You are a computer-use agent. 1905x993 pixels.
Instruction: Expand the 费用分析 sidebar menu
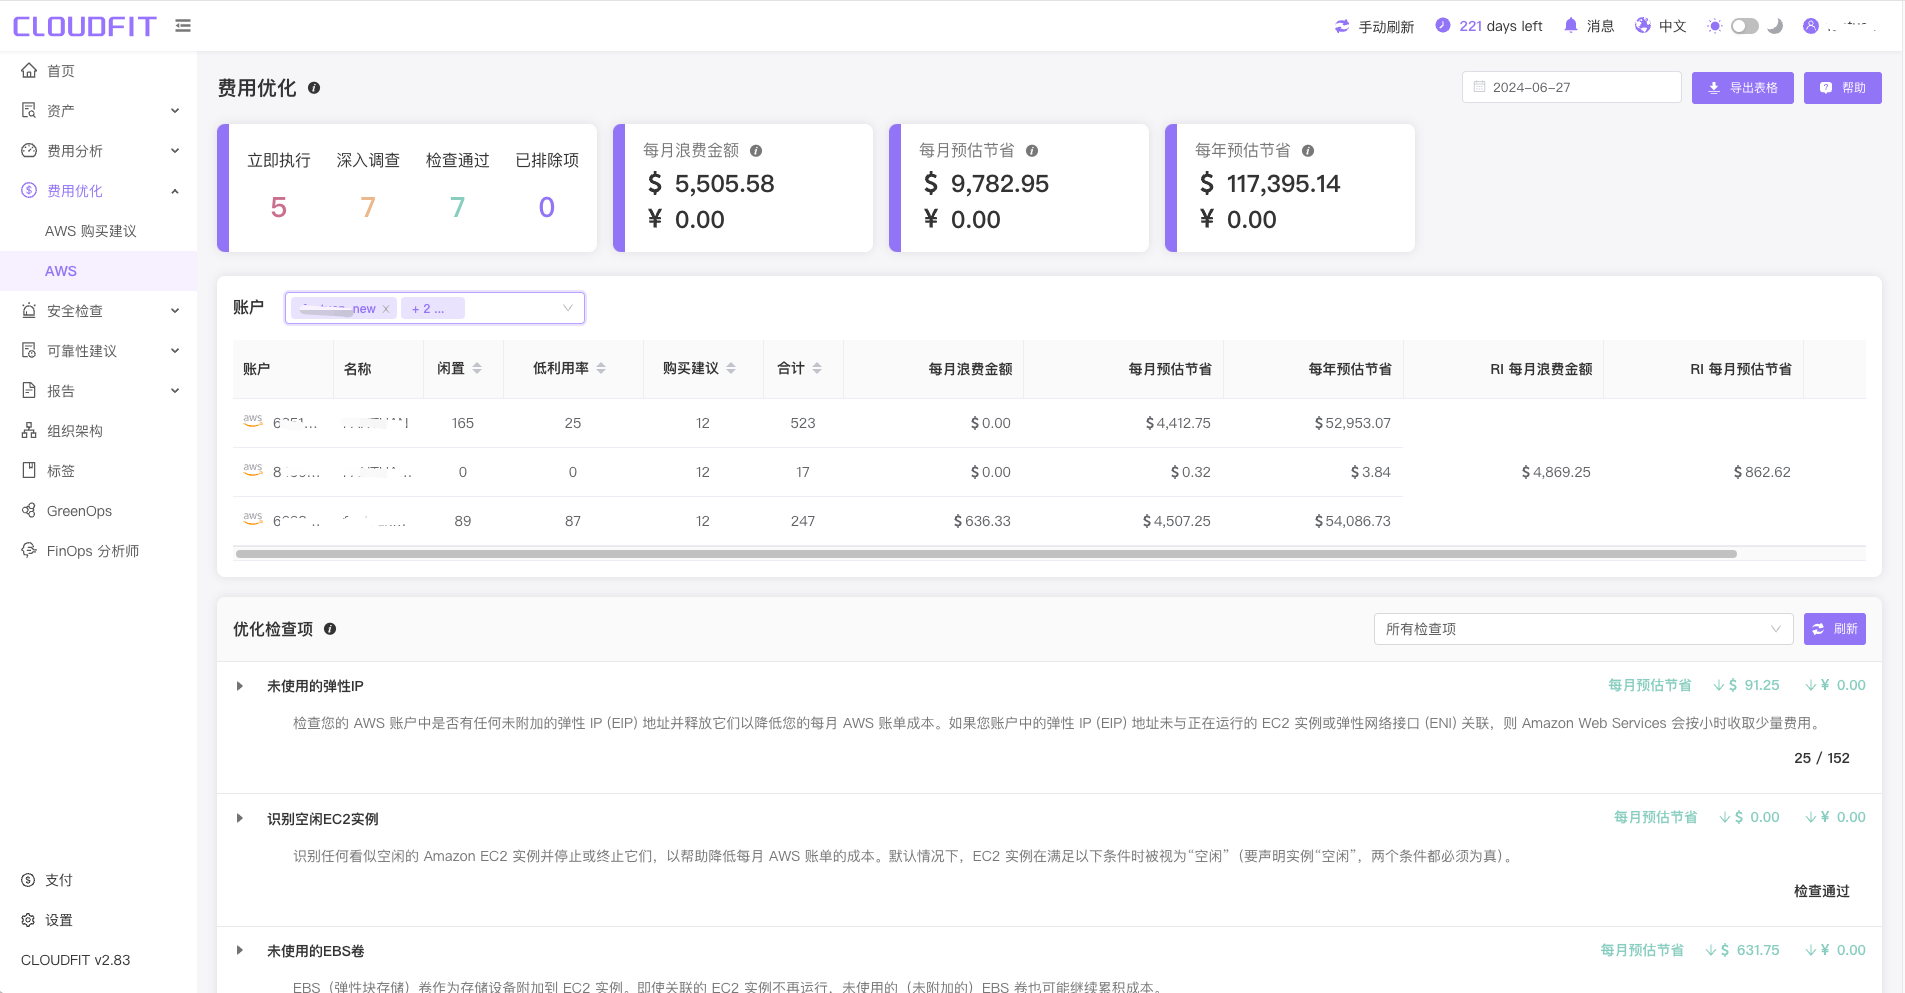[98, 151]
